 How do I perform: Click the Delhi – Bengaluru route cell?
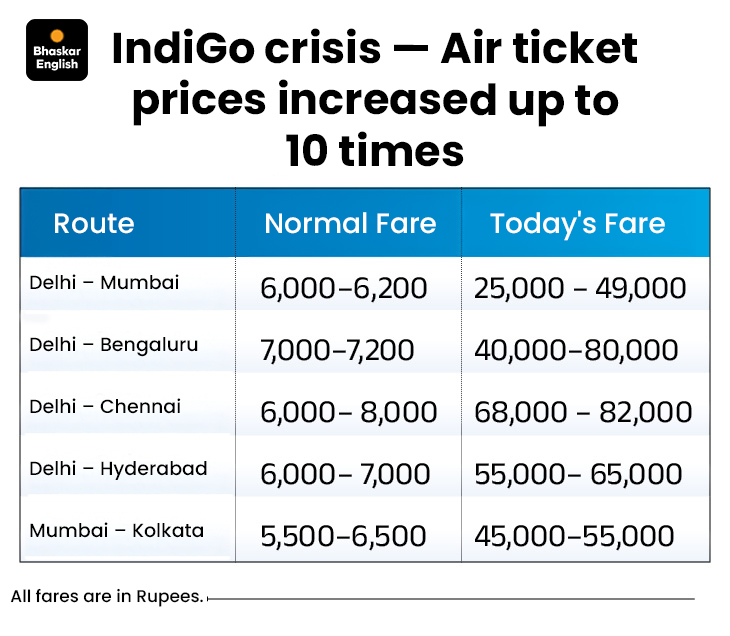click(114, 345)
